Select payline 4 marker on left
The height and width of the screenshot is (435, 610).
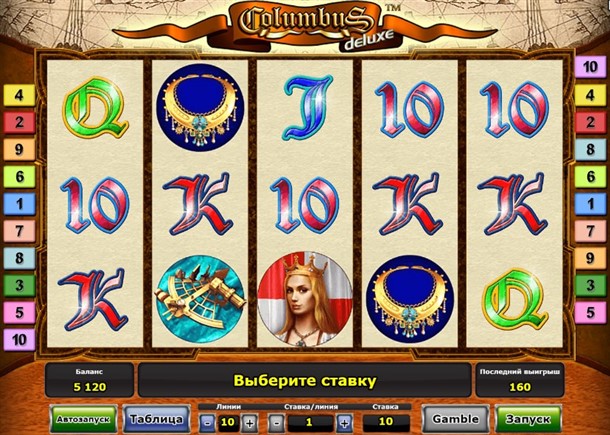(19, 95)
